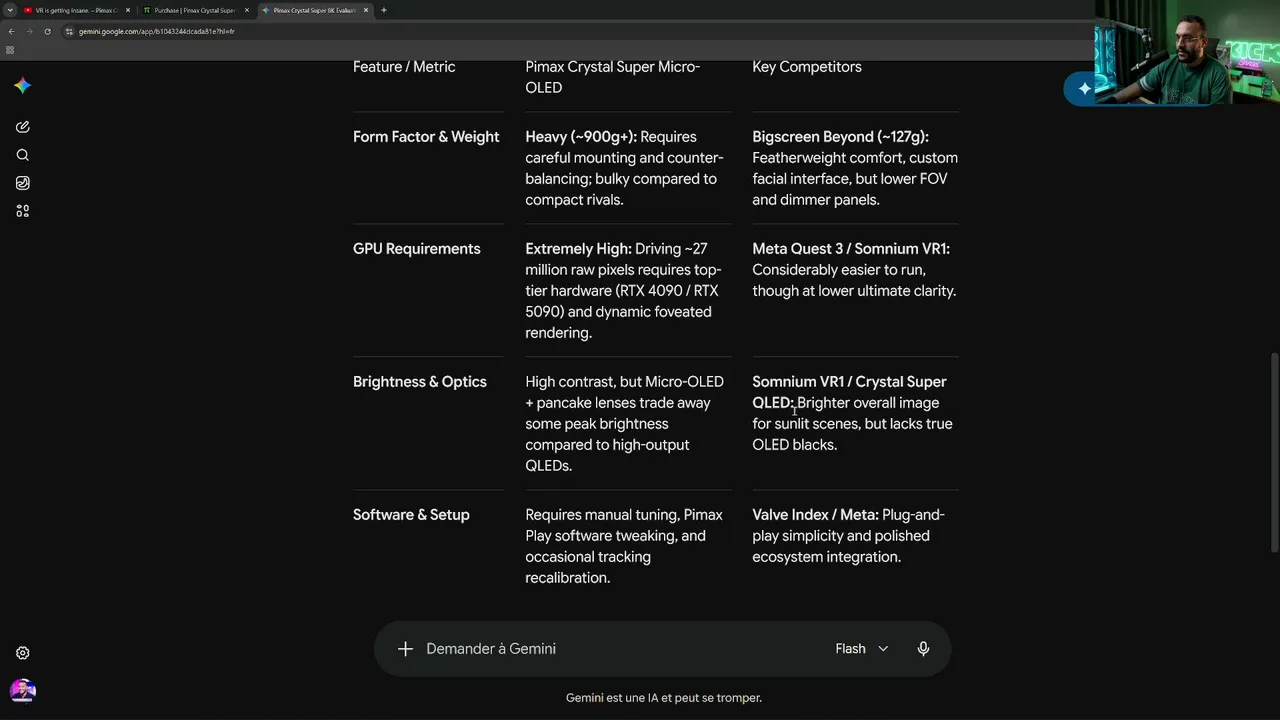The width and height of the screenshot is (1280, 720).
Task: Click the 'Heavy (~900g+):' cell text
Action: [581, 137]
